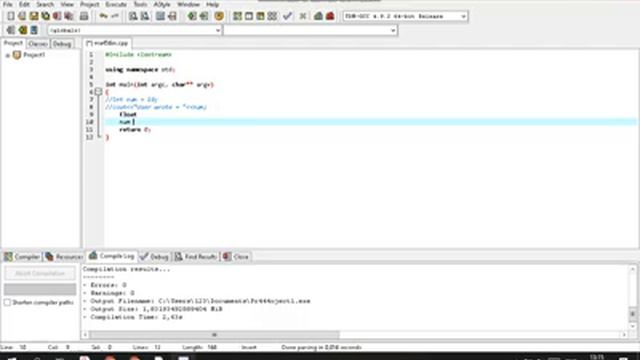This screenshot has width=640, height=360.
Task: Collapse the code fold at line 6
Action: (98, 92)
